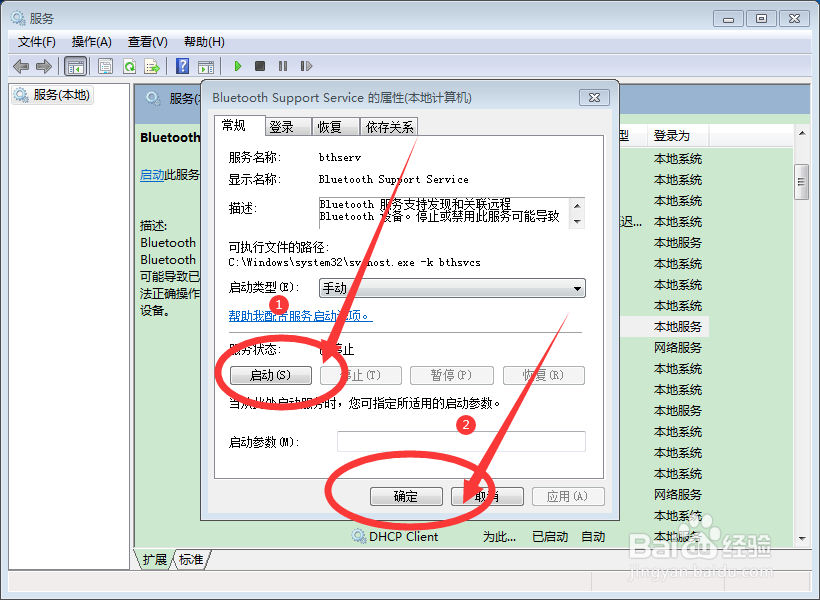Minimize the 服务 window
This screenshot has width=820, height=600.
[x=728, y=19]
